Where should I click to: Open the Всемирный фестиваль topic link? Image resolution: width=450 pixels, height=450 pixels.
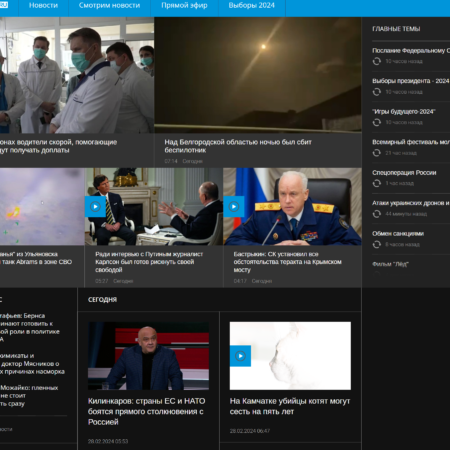click(x=411, y=142)
